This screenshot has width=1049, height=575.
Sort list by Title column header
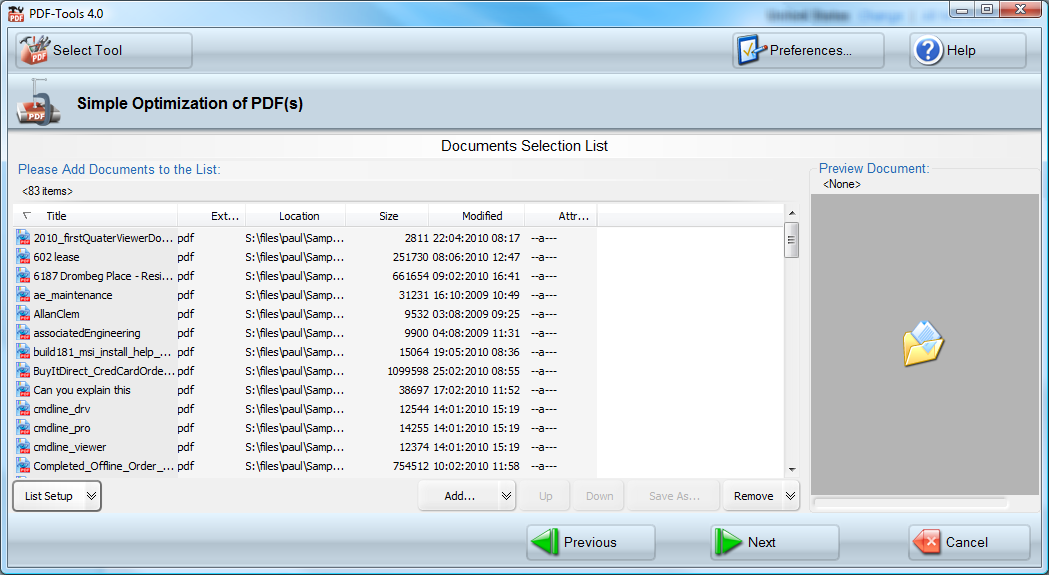coord(95,216)
